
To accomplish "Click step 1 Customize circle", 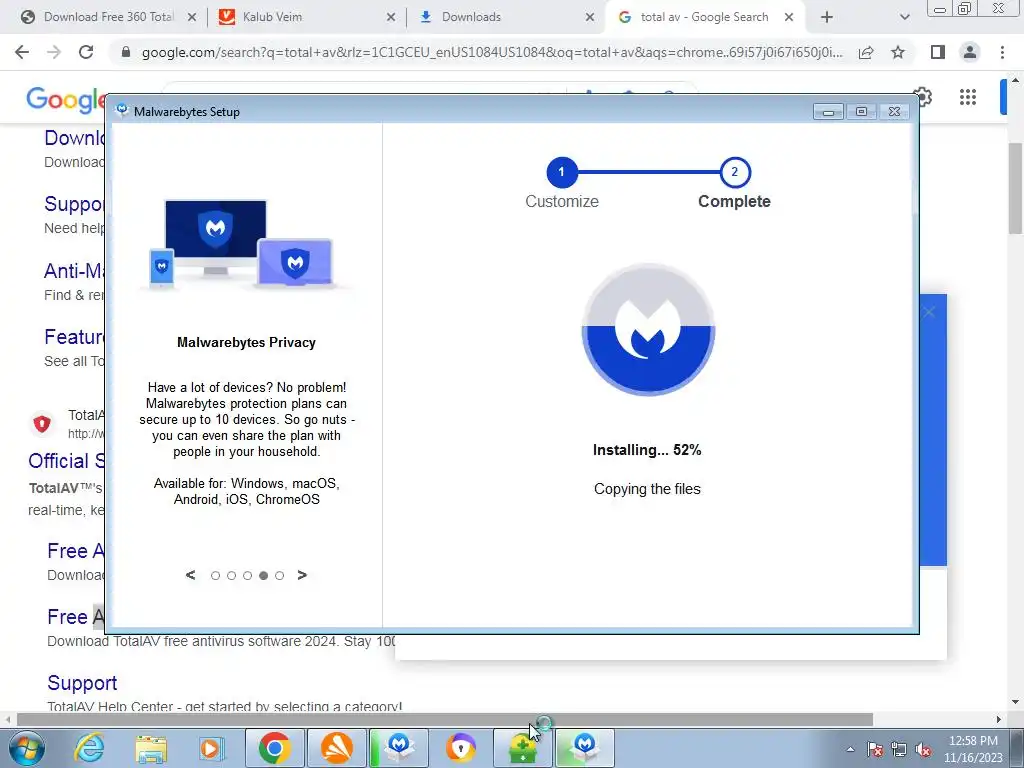I will (562, 172).
